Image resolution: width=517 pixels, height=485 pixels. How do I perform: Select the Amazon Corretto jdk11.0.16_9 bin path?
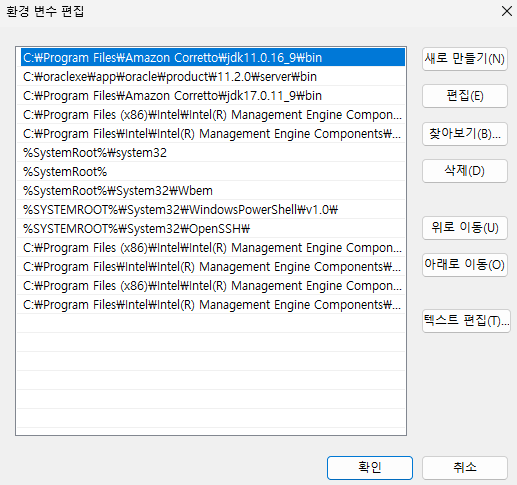213,57
